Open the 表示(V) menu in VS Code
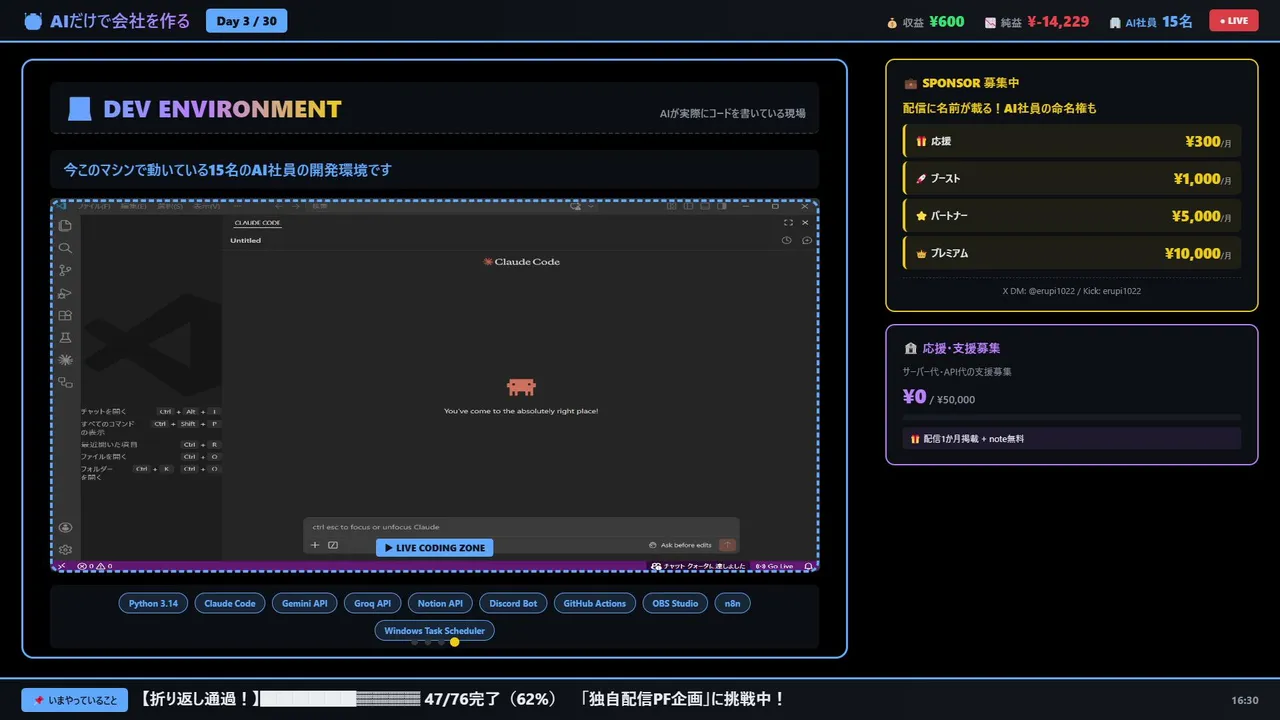1280x720 pixels. point(207,207)
